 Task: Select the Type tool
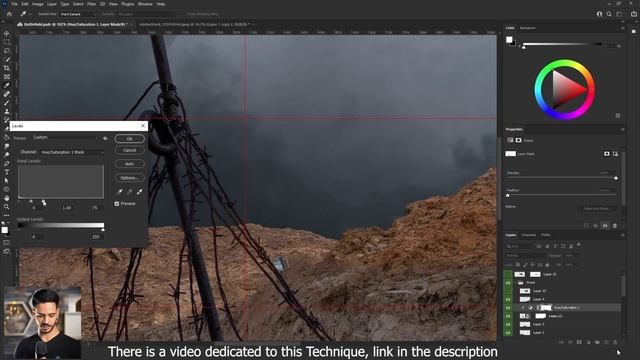click(x=7, y=172)
